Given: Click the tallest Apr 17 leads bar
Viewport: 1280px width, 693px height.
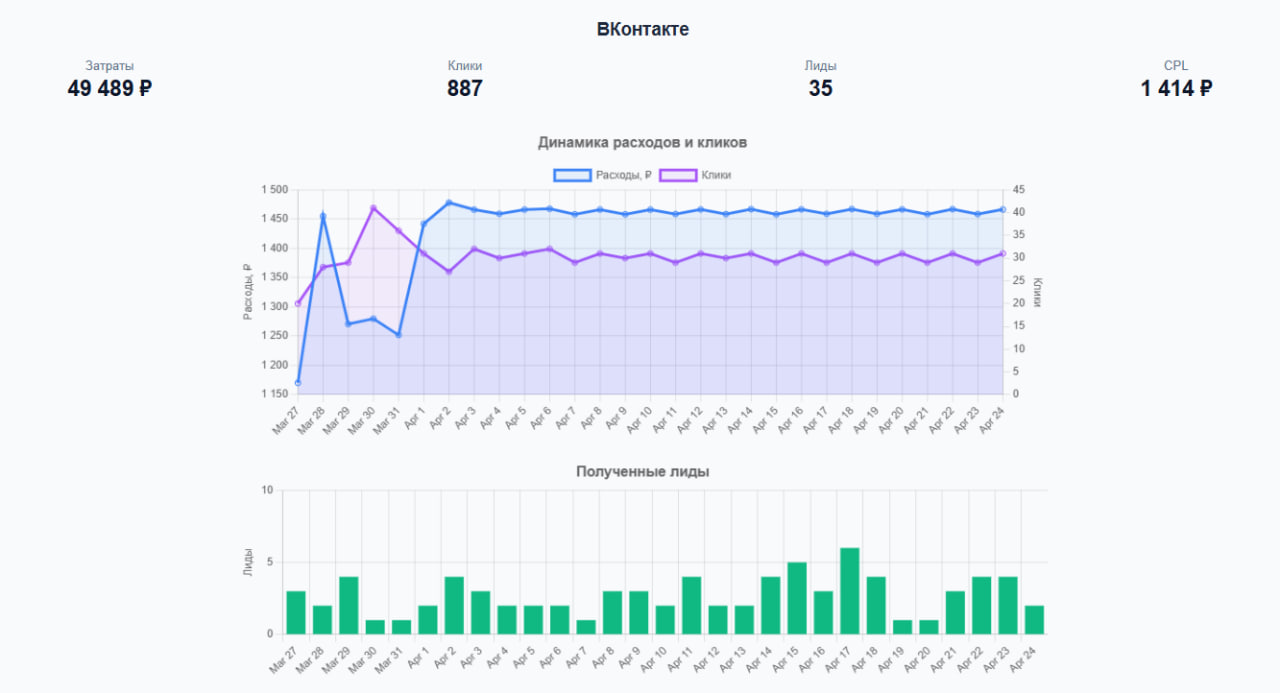Looking at the screenshot, I should point(850,591).
